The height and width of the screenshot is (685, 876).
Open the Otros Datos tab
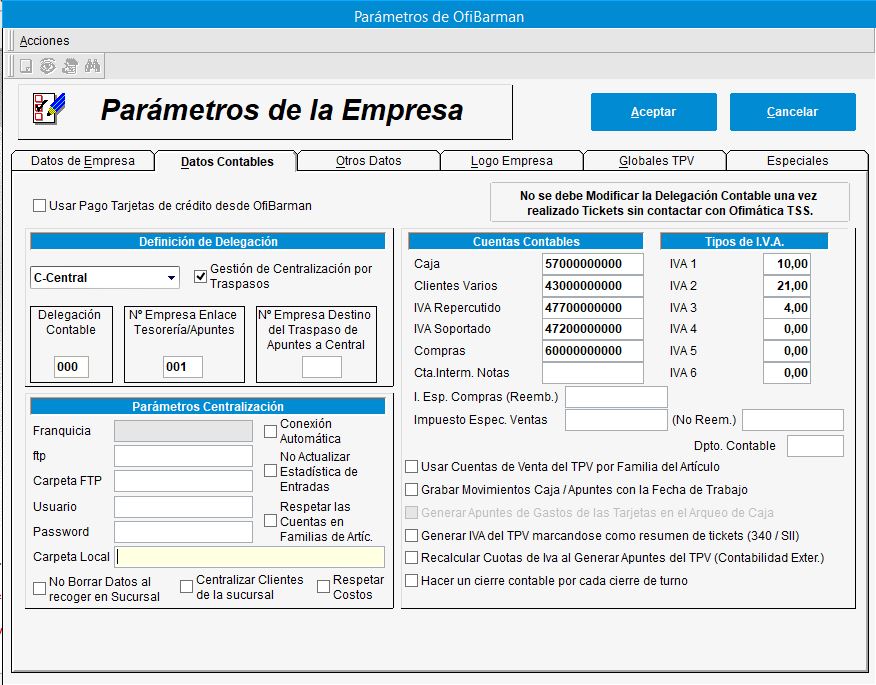coord(369,161)
